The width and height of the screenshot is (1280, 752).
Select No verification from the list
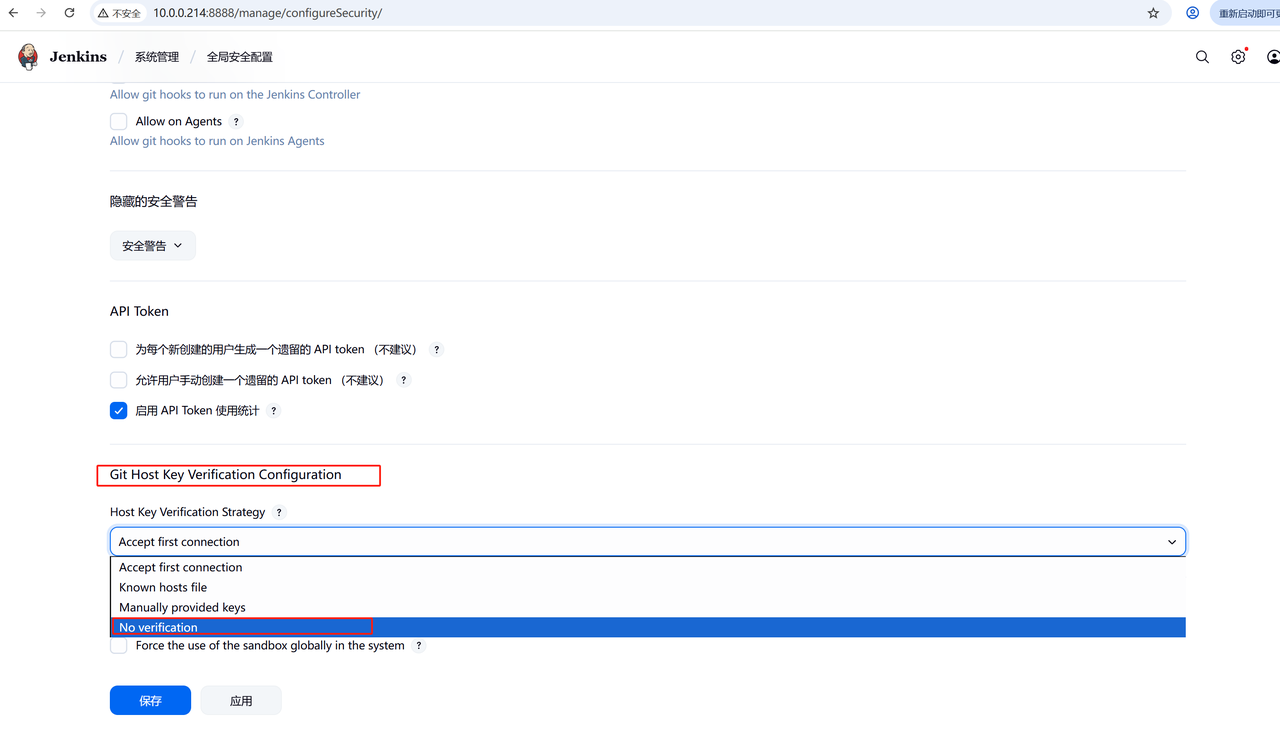[158, 627]
